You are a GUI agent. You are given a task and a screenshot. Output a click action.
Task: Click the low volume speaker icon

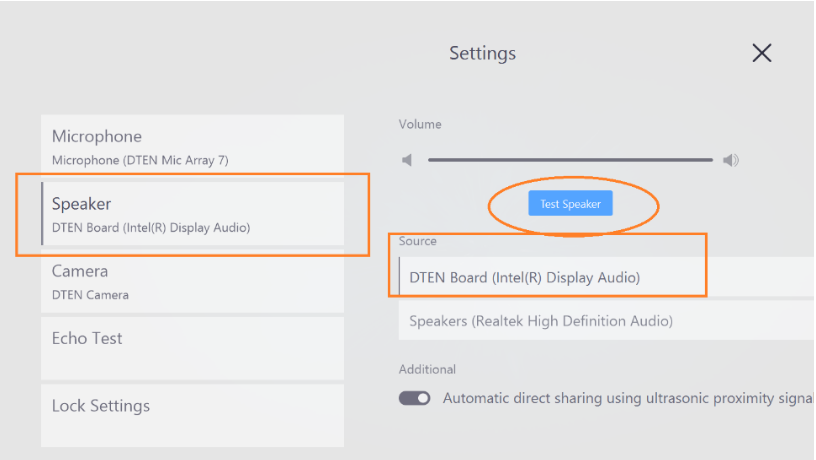tap(407, 160)
